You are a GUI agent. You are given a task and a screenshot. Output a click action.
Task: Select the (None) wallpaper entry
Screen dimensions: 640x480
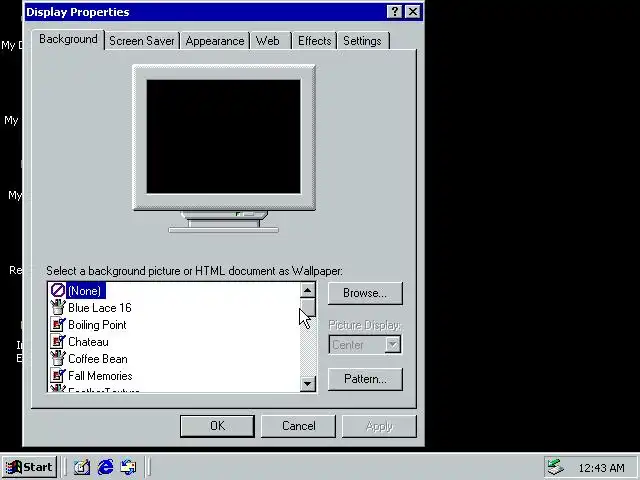84,291
